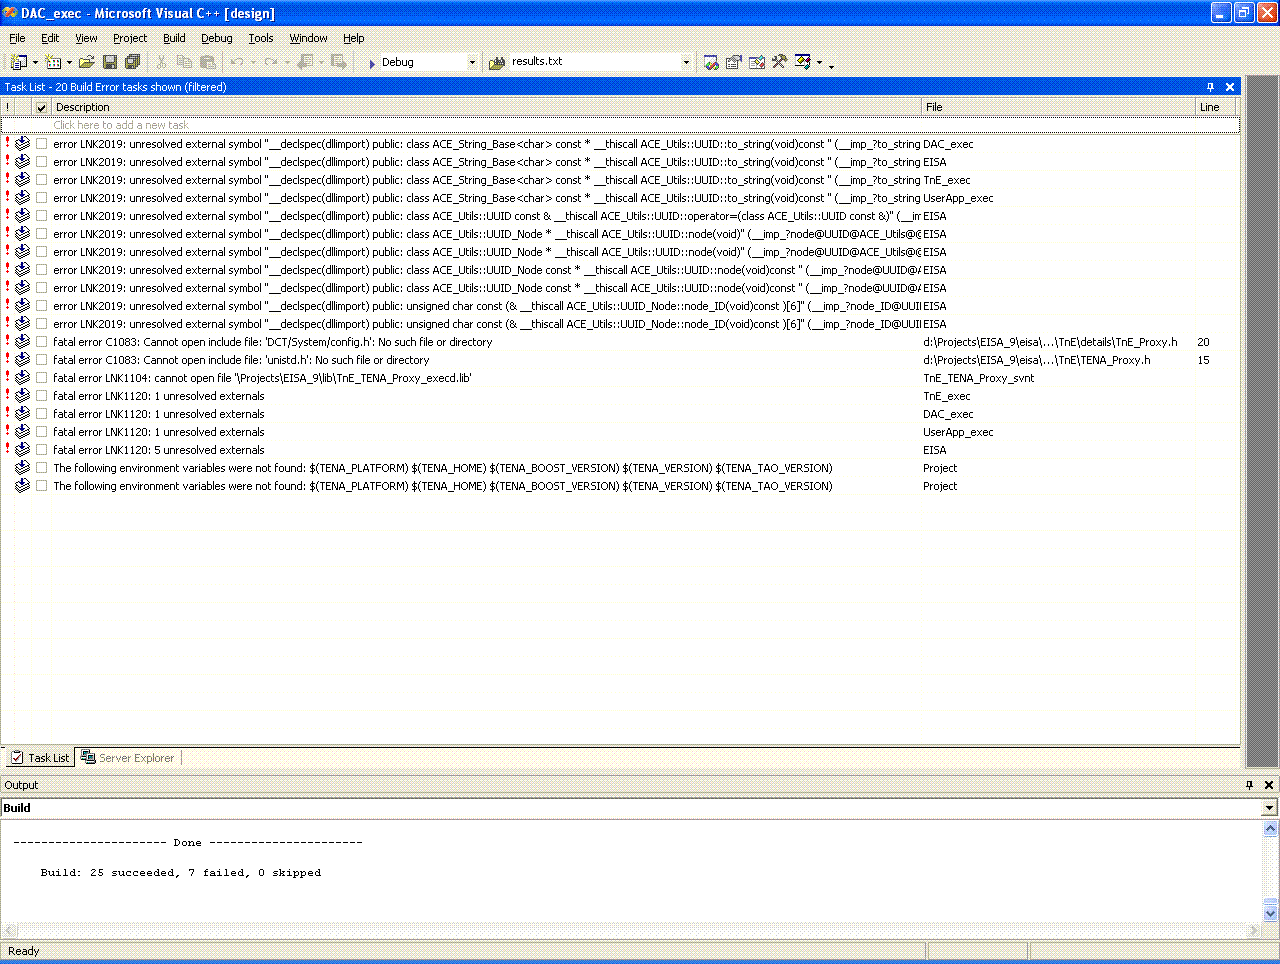Click the Navigate Backward icon
The height and width of the screenshot is (964, 1280).
click(x=306, y=62)
